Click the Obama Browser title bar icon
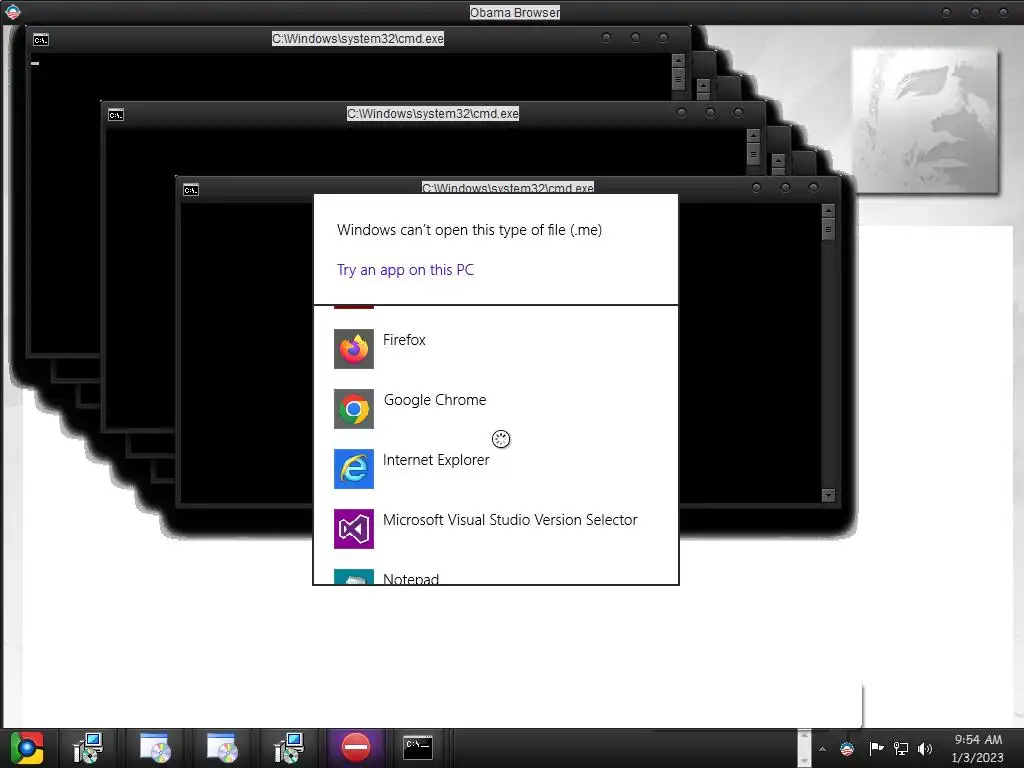 pyautogui.click(x=12, y=12)
